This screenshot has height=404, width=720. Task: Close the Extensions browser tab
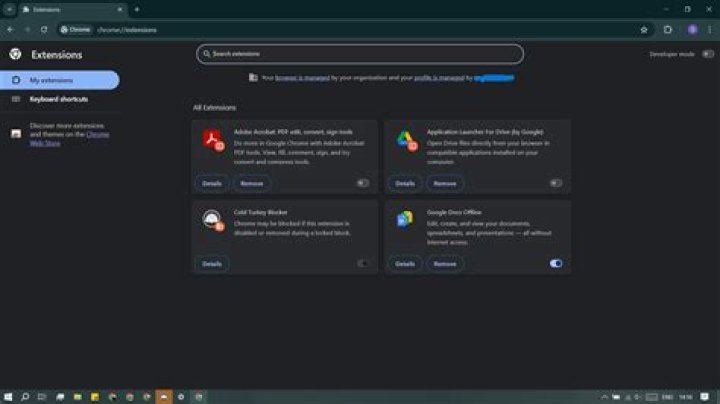tap(120, 9)
